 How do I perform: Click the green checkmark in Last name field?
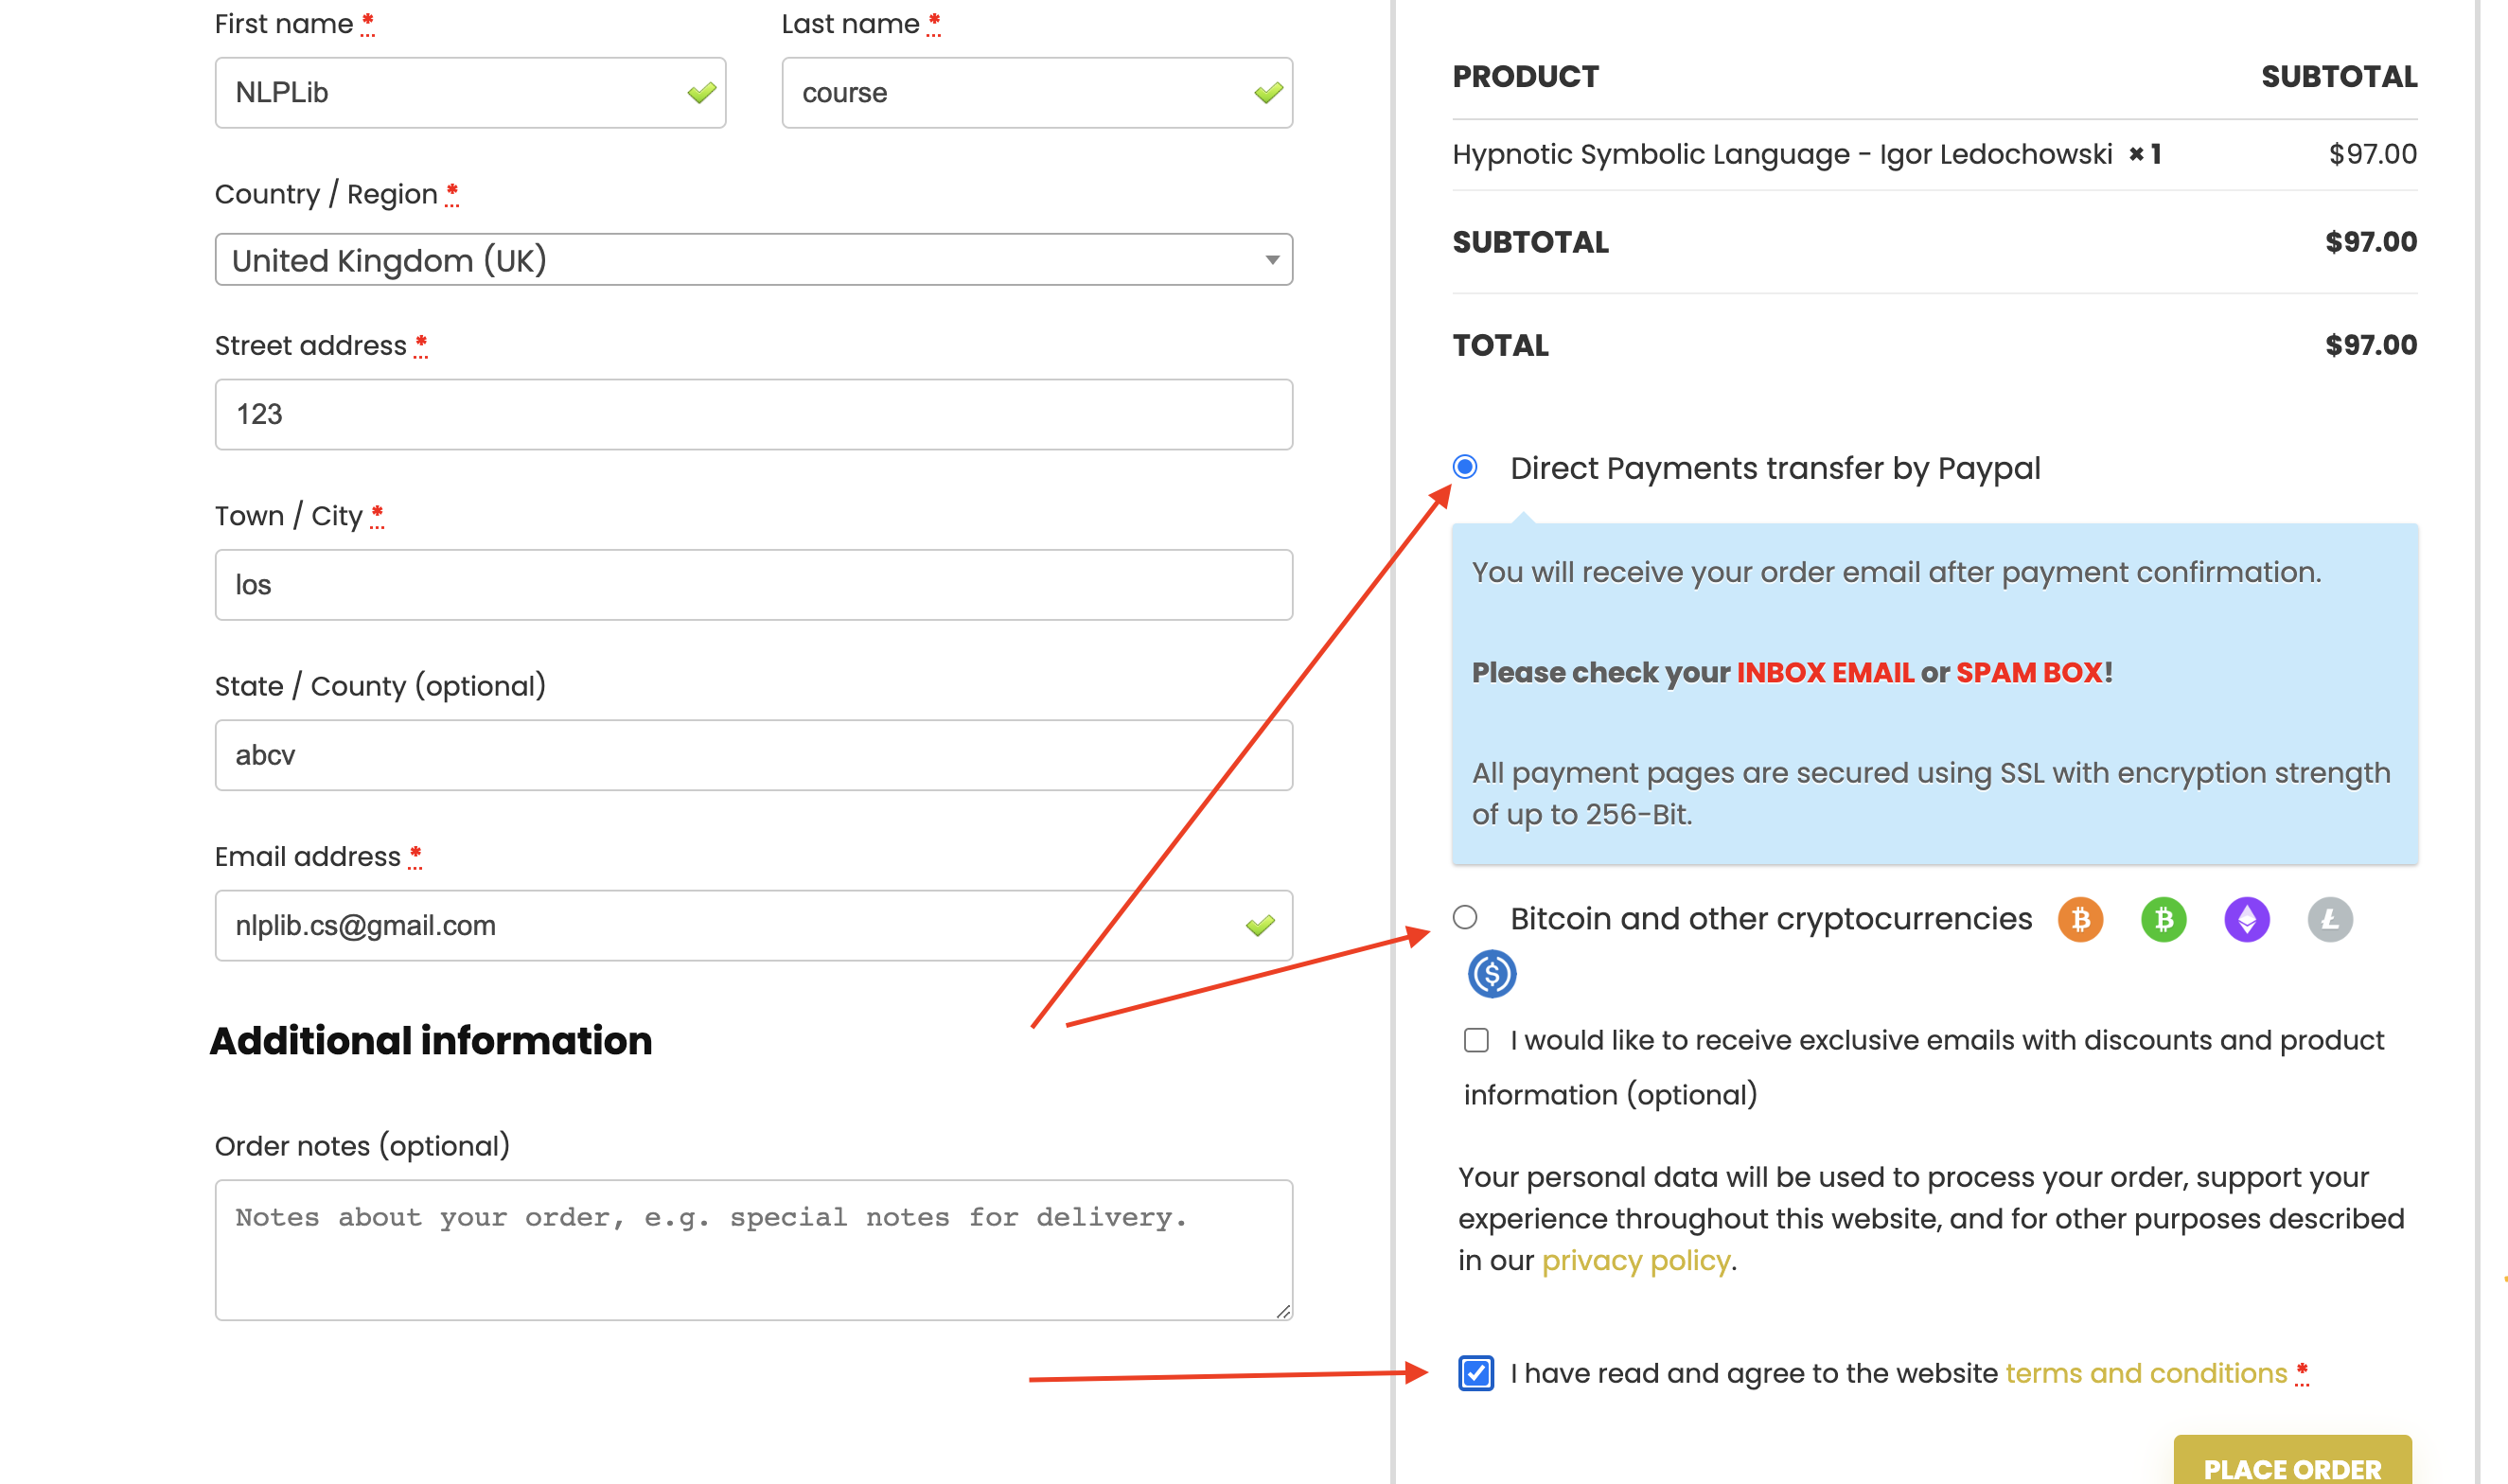coord(1268,93)
